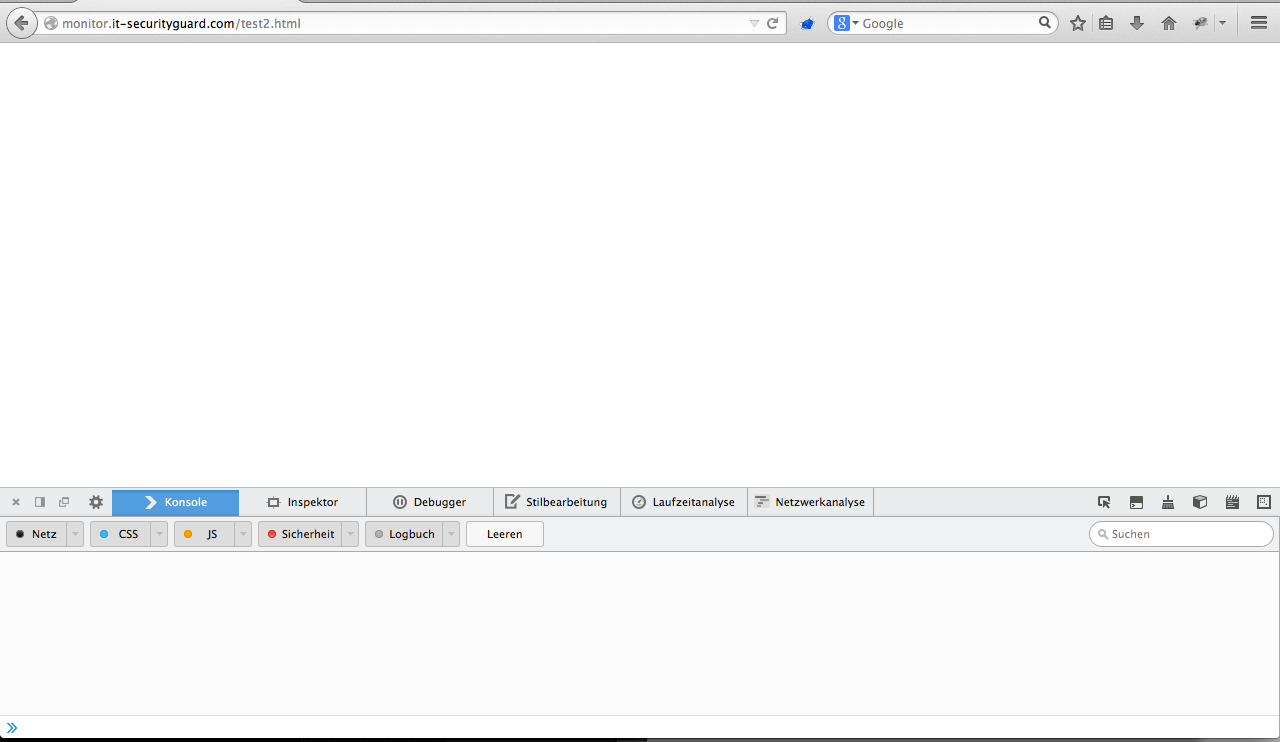Open the Firefox hamburger menu

coord(1259,23)
